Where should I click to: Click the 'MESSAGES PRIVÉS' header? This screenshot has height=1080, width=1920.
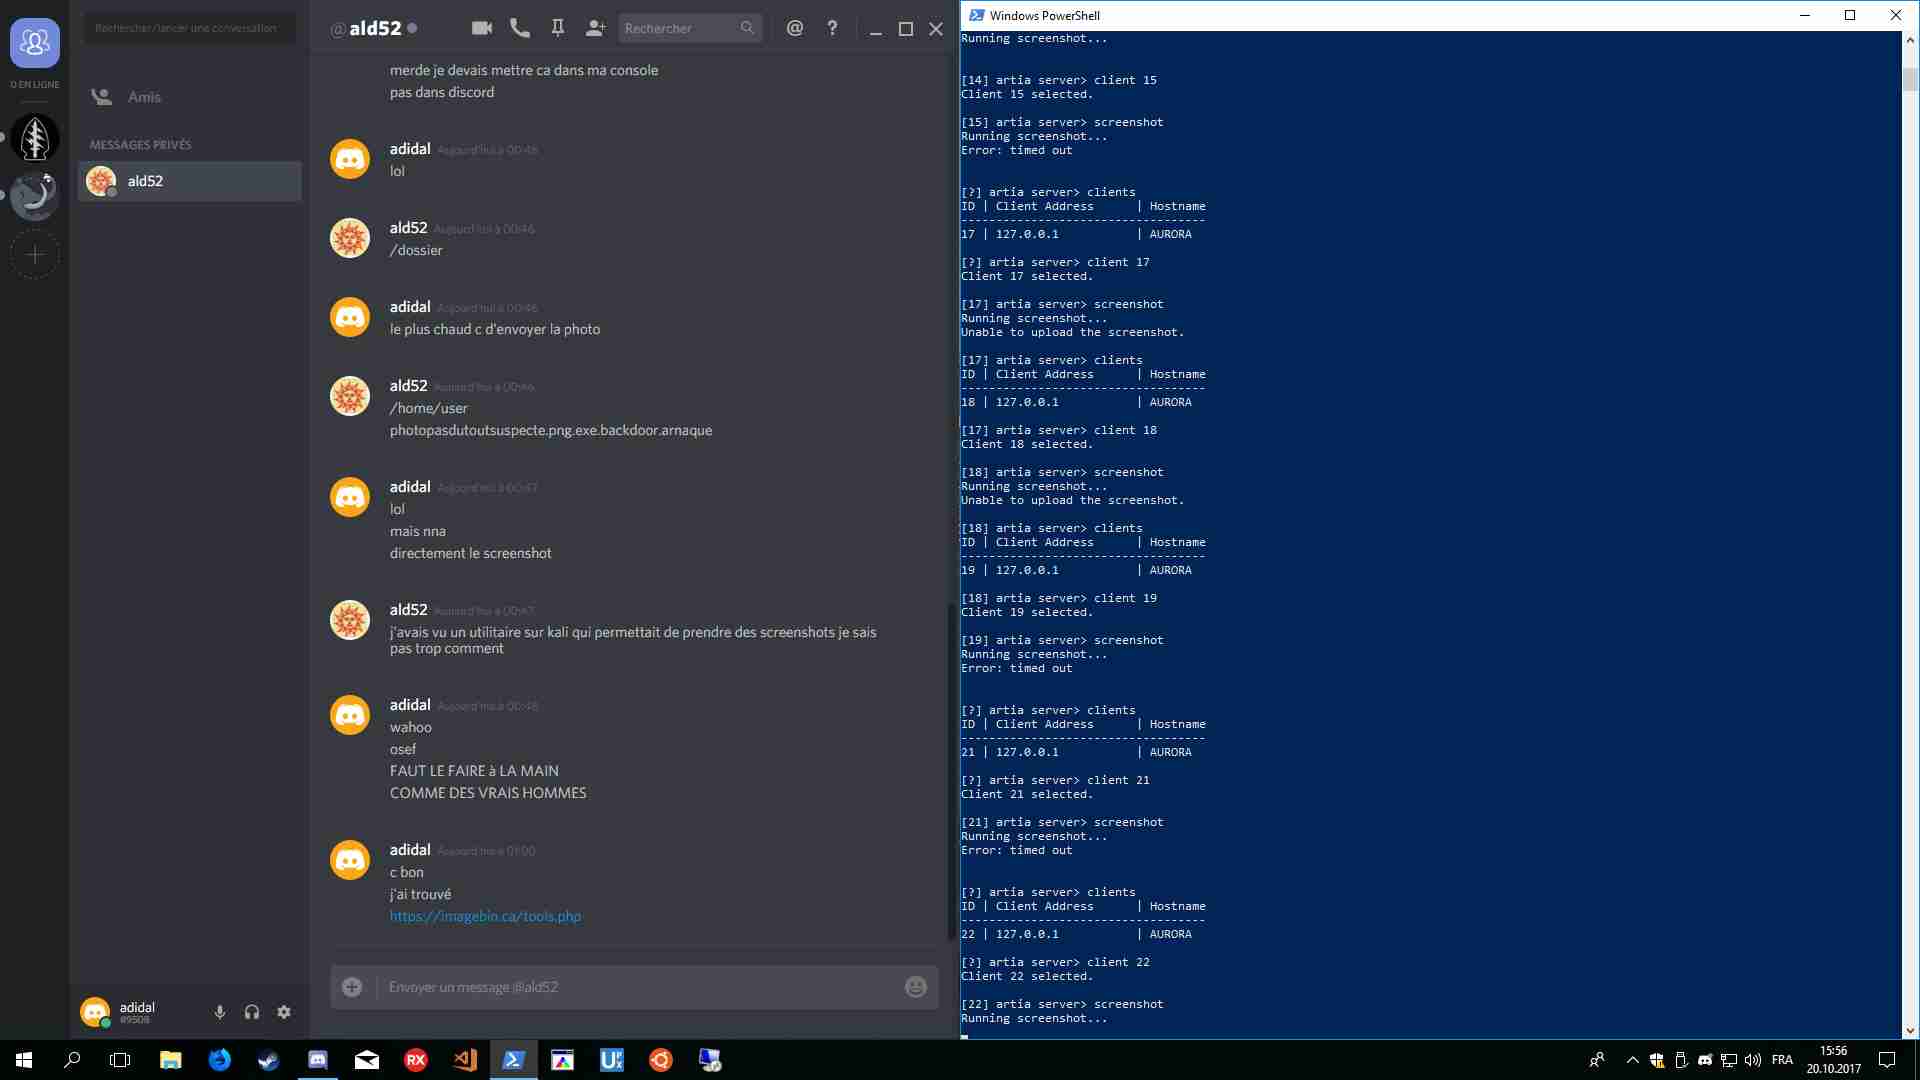tap(141, 145)
